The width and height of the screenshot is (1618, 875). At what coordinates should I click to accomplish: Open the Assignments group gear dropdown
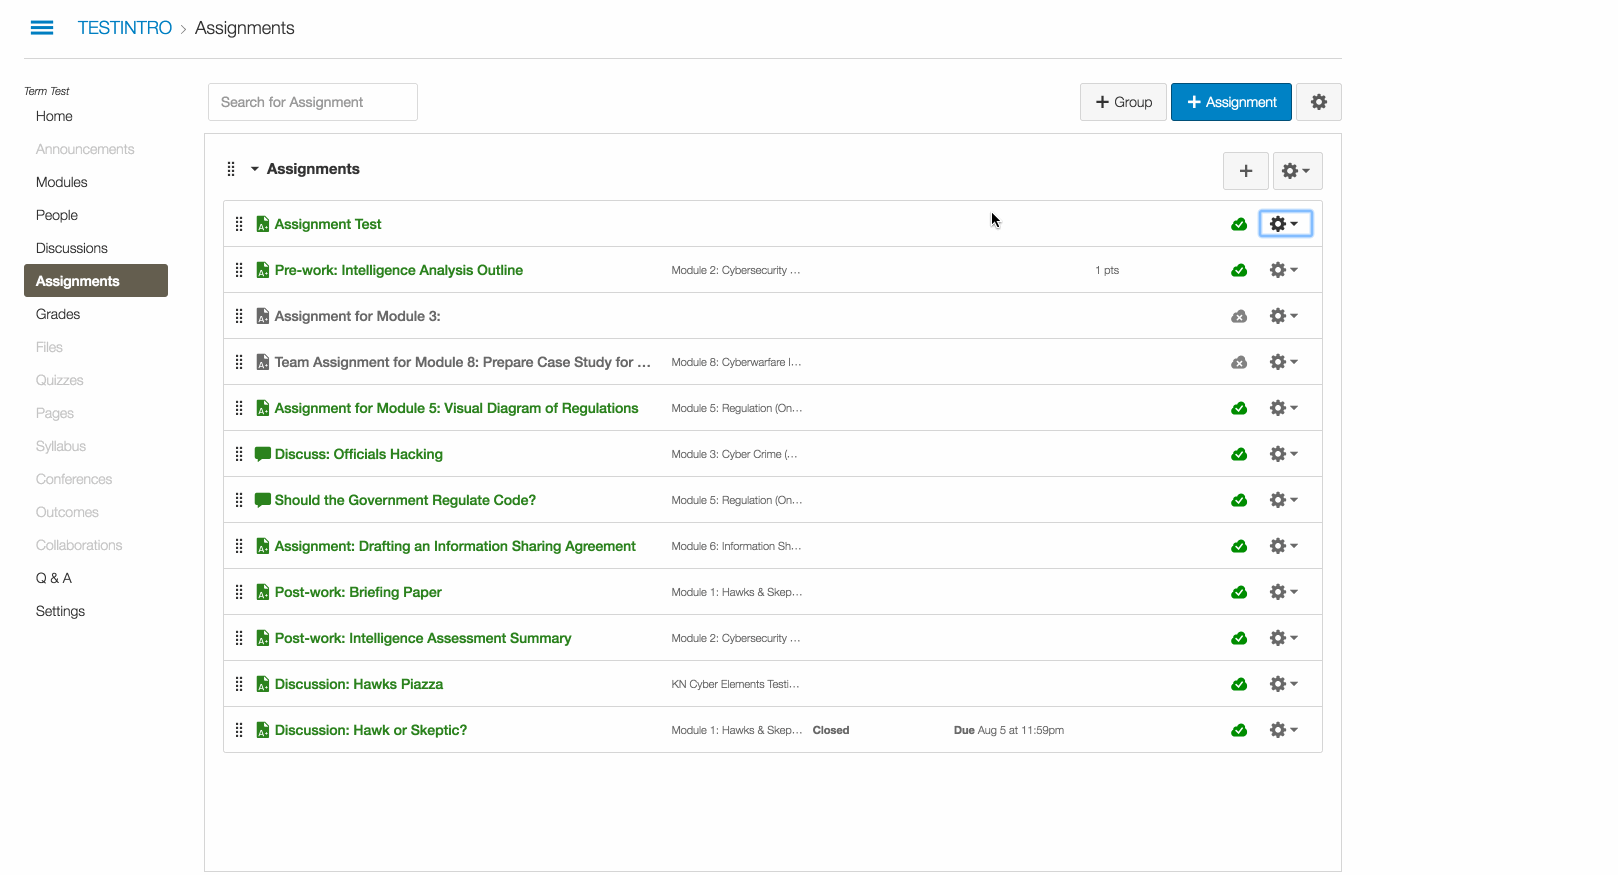(x=1296, y=171)
